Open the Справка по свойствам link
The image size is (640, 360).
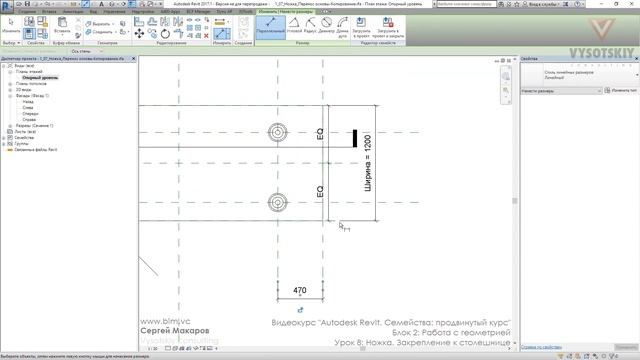coord(541,347)
